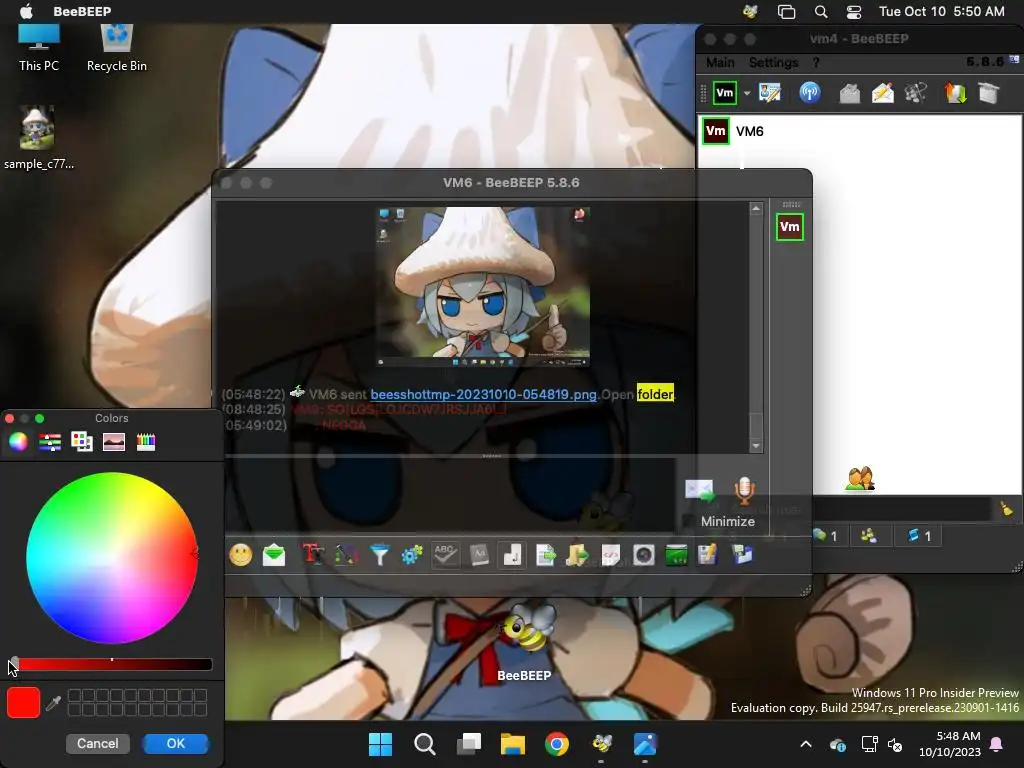Click the screenshot preview image in chat
The image size is (1024, 768).
coord(483,287)
